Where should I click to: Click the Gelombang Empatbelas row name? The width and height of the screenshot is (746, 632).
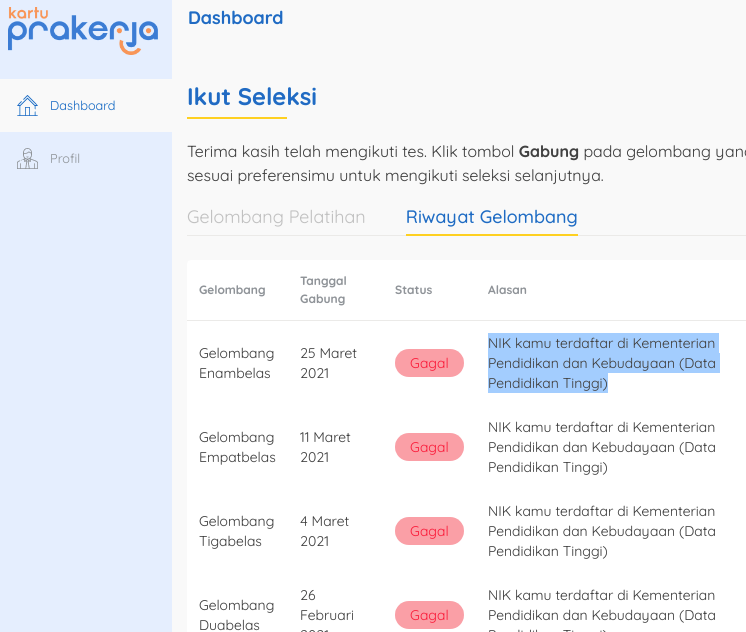(237, 447)
